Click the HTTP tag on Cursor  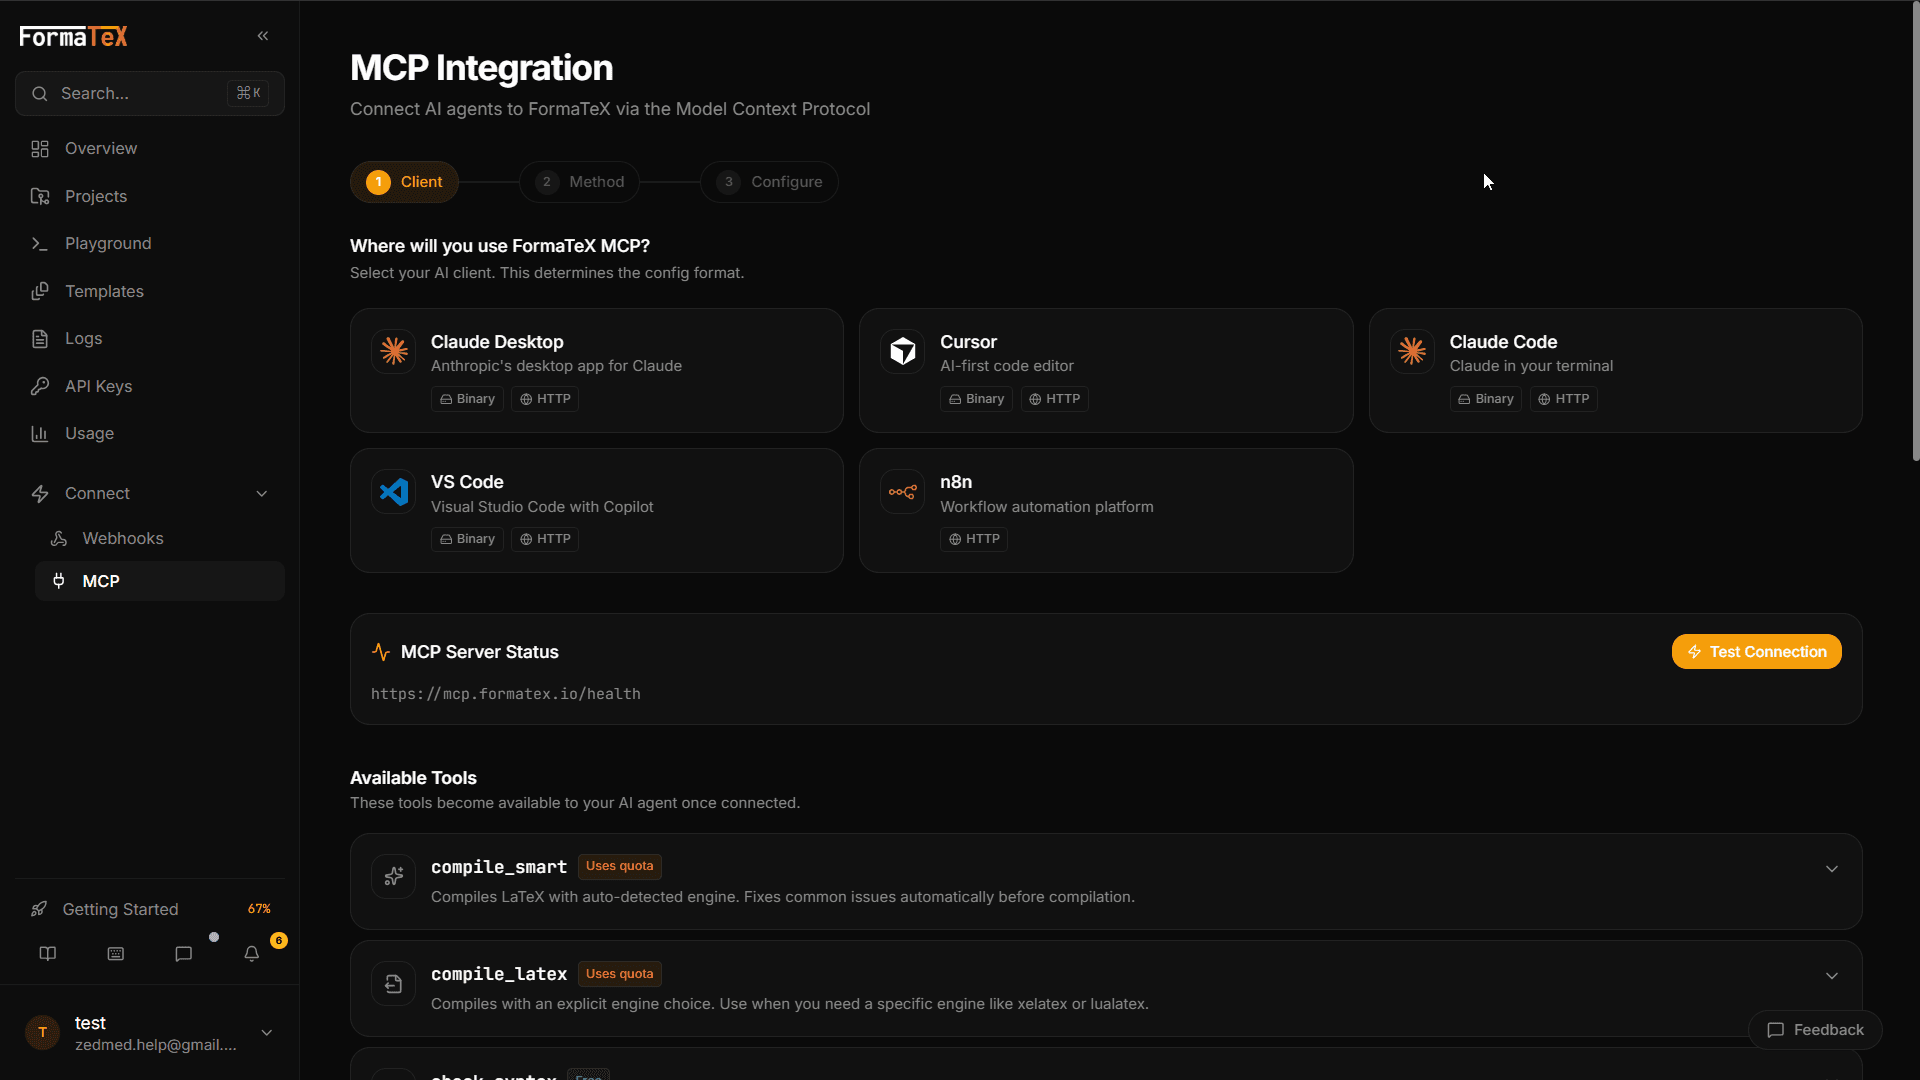click(1054, 399)
